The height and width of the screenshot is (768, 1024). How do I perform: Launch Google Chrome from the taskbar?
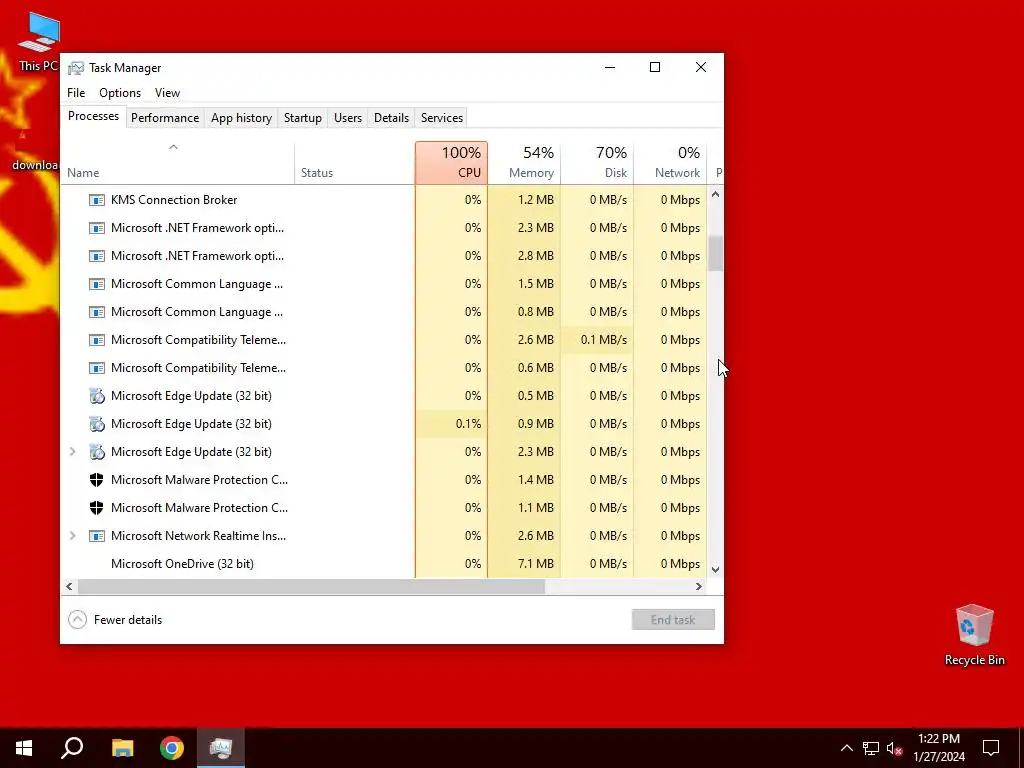[172, 748]
